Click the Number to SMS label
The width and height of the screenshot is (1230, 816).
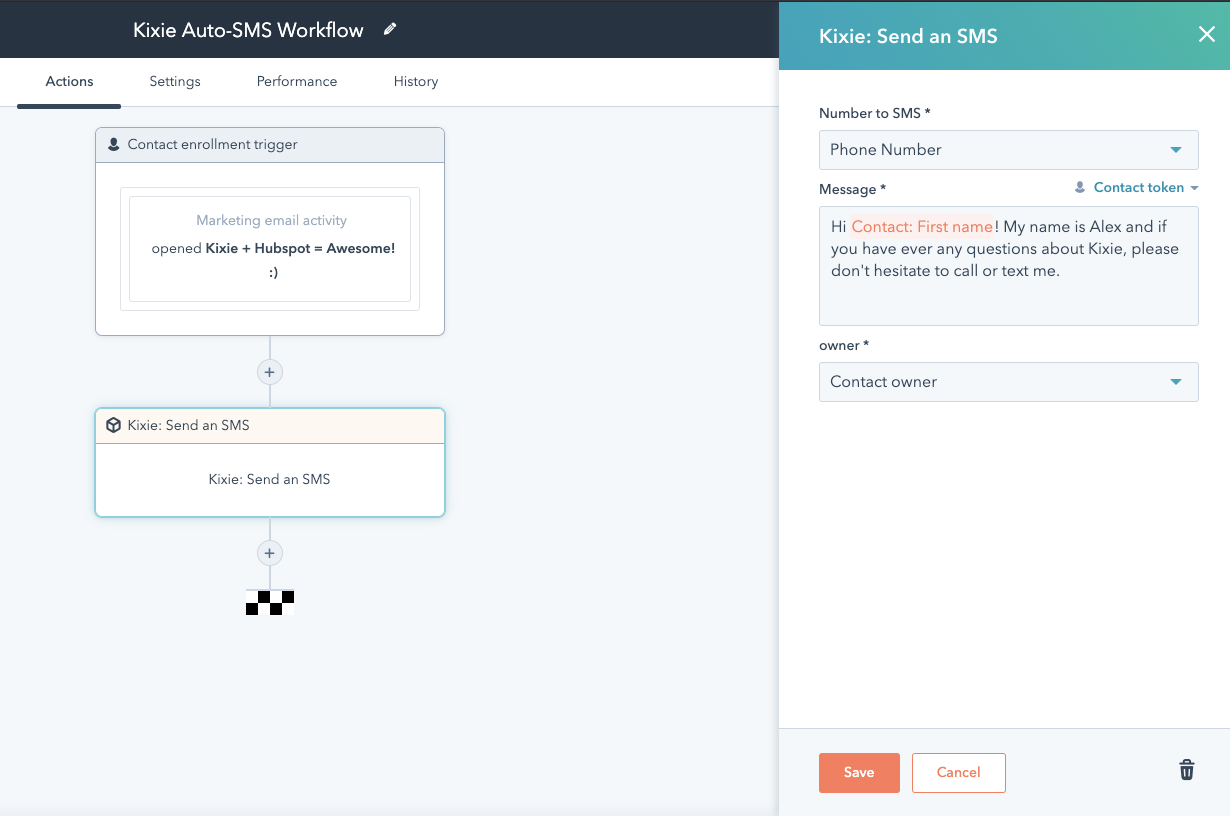click(x=875, y=113)
